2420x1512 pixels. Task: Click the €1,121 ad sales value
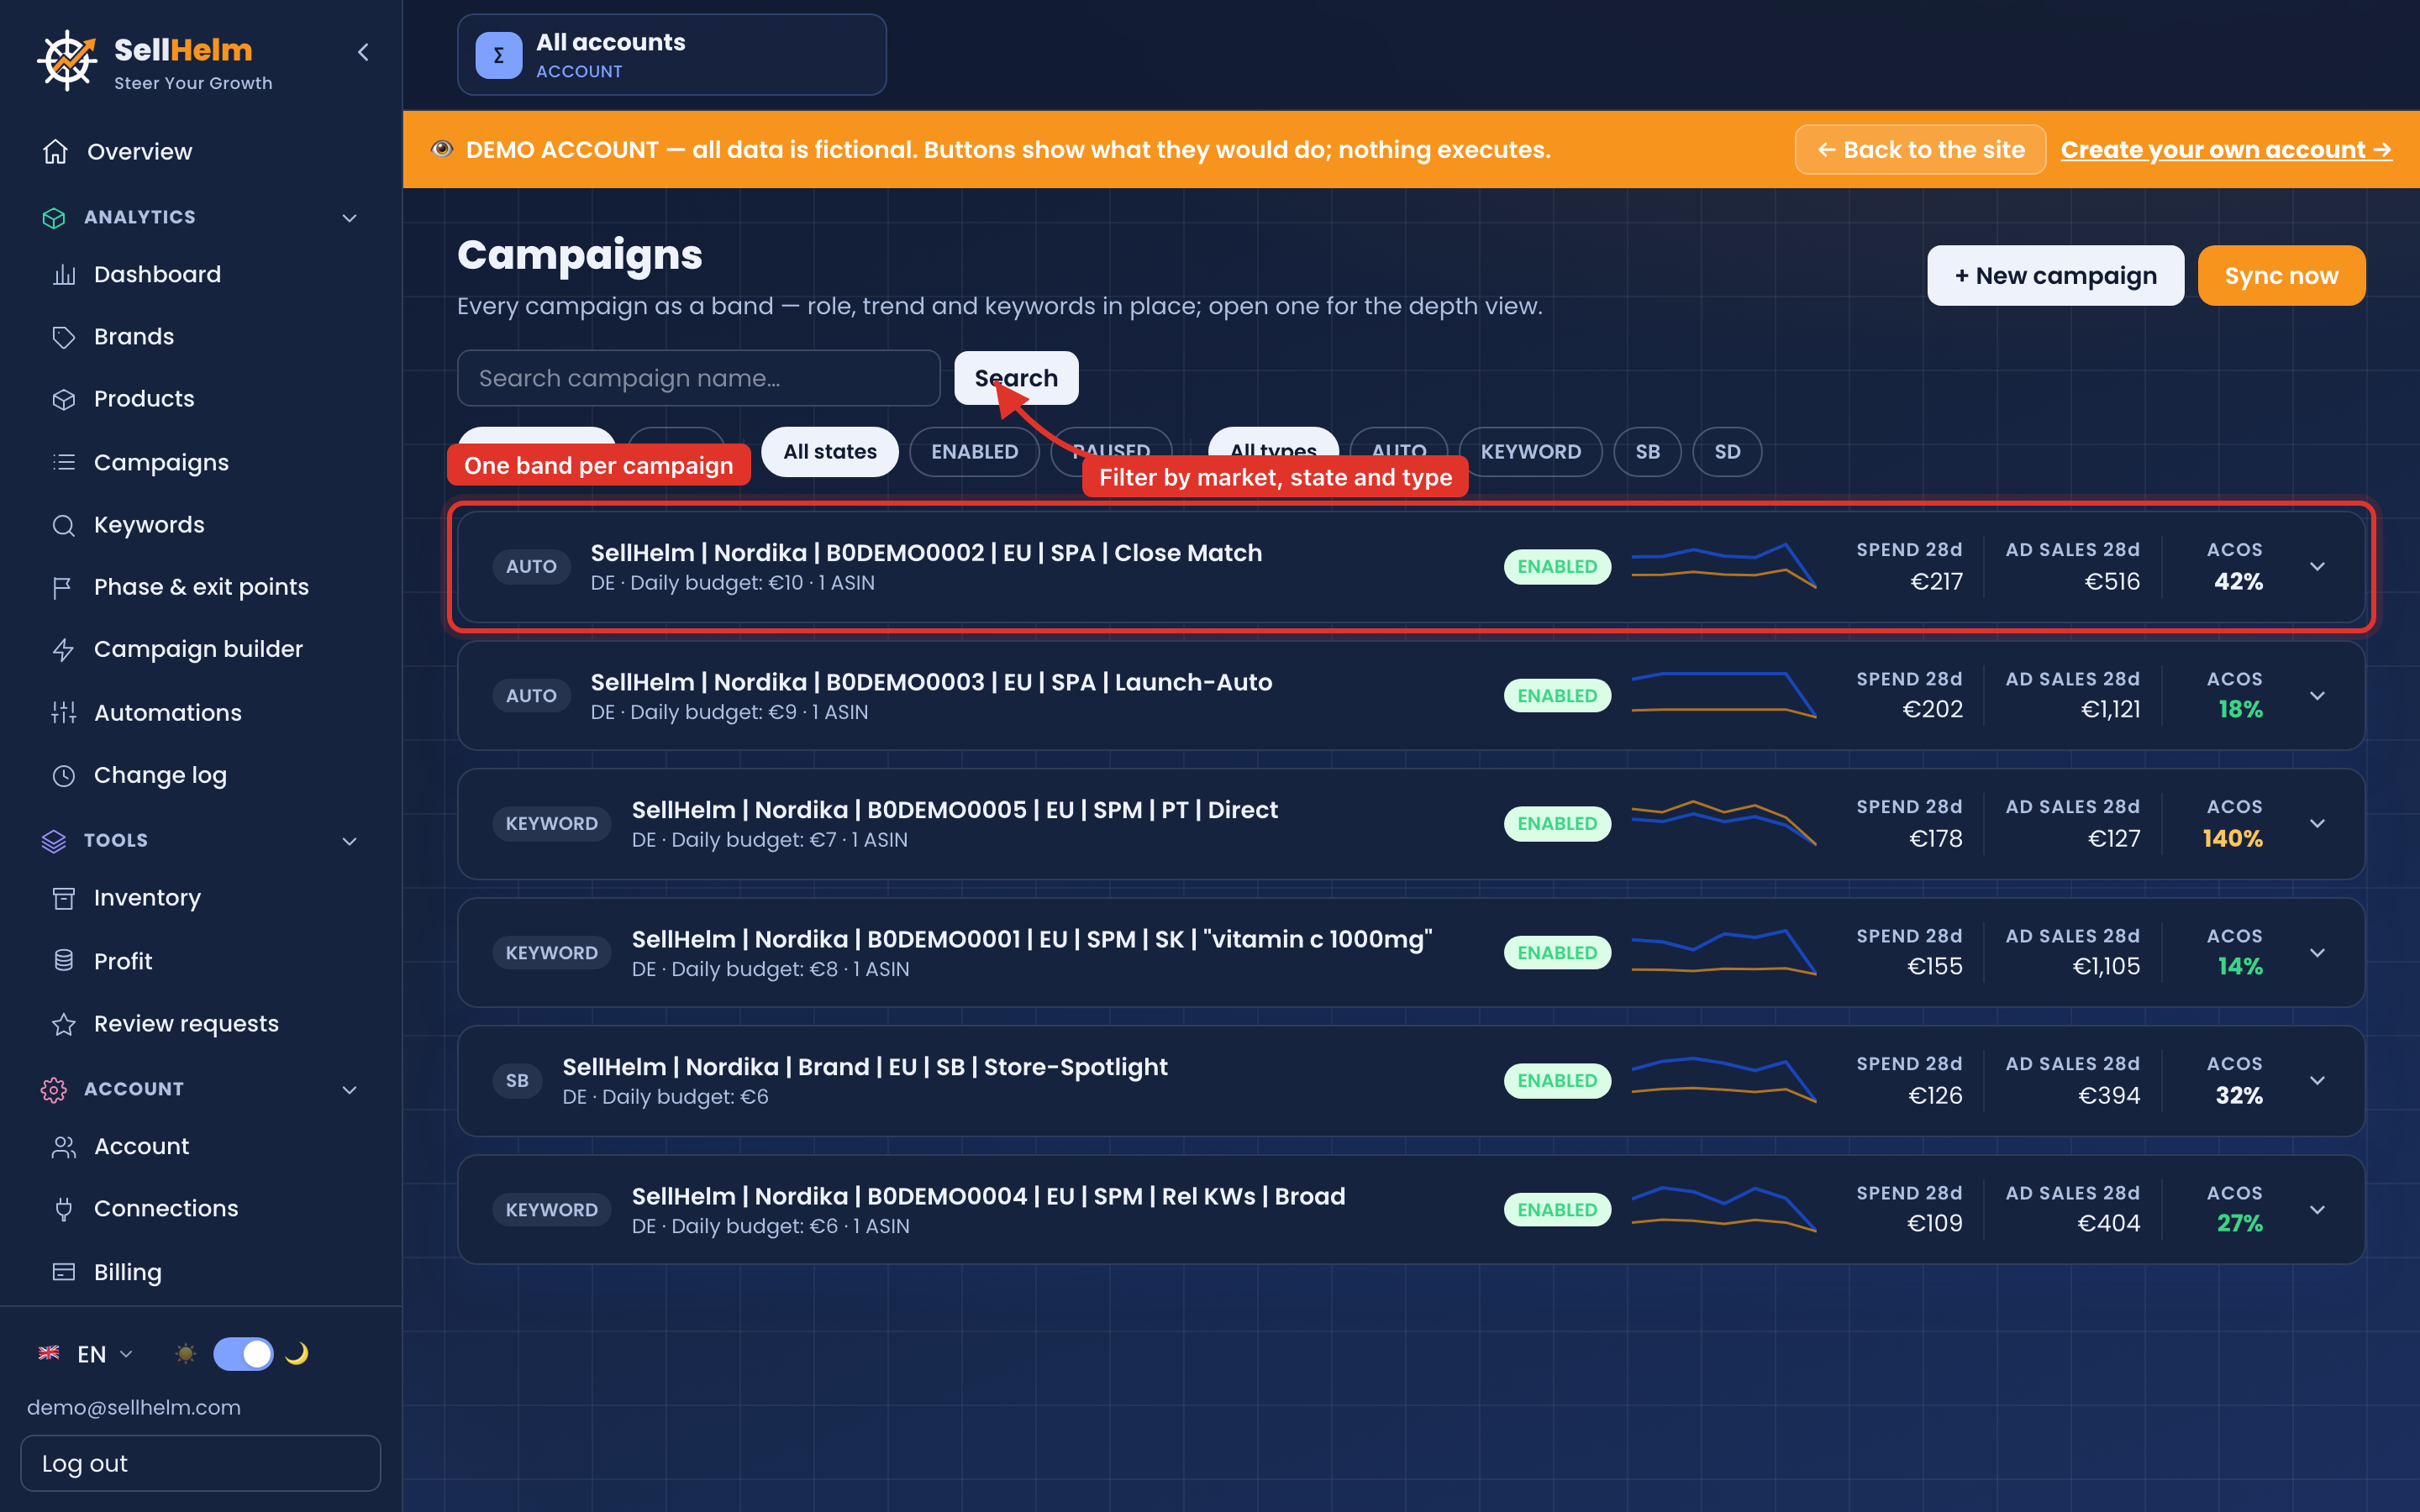(x=2110, y=710)
